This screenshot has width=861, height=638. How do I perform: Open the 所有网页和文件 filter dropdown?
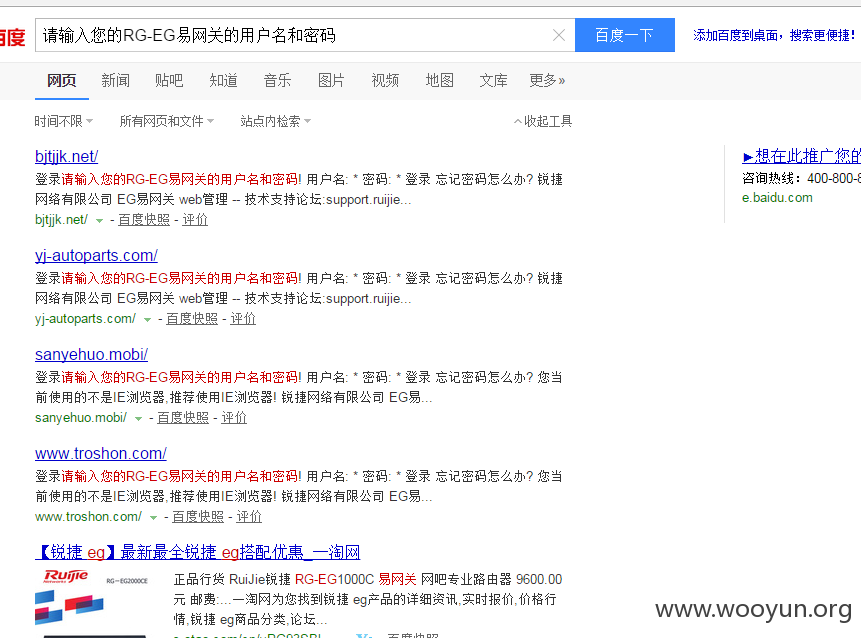click(167, 121)
